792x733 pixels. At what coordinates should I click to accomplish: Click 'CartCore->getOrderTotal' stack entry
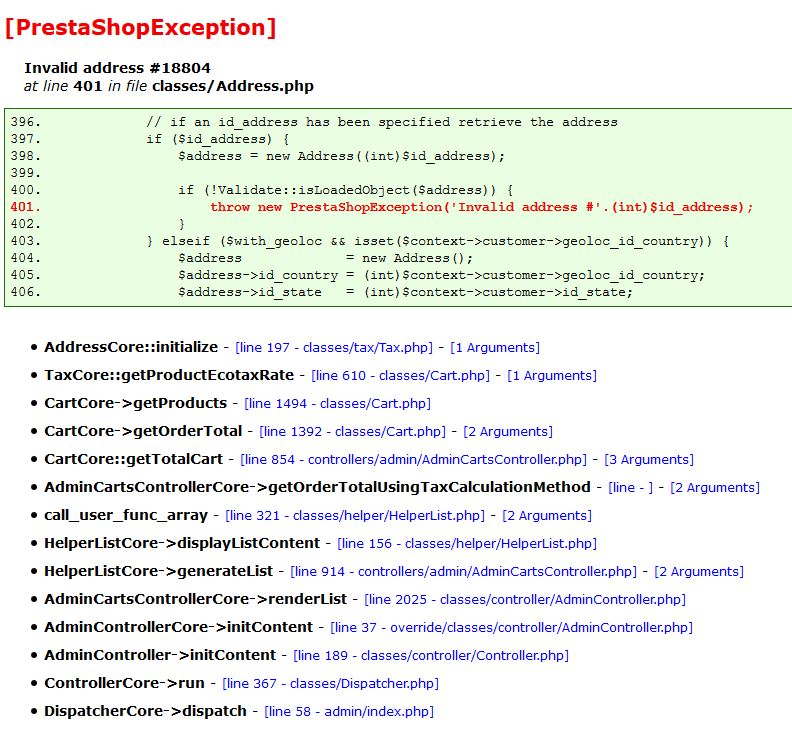tap(143, 431)
